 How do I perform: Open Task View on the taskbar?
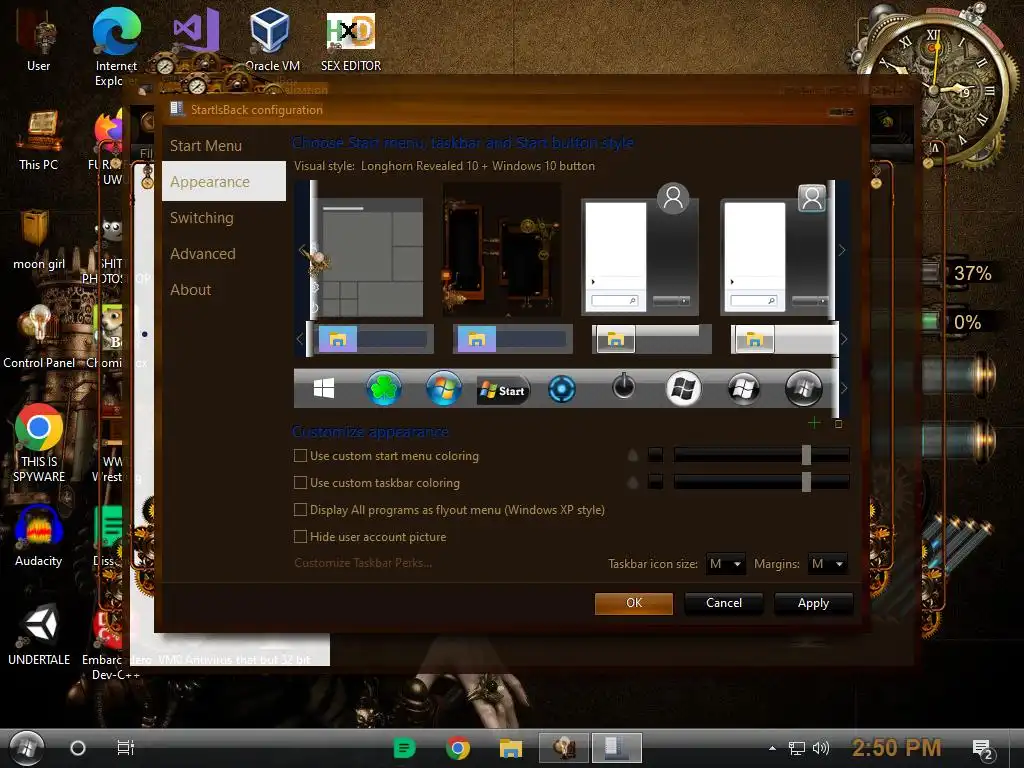(125, 747)
